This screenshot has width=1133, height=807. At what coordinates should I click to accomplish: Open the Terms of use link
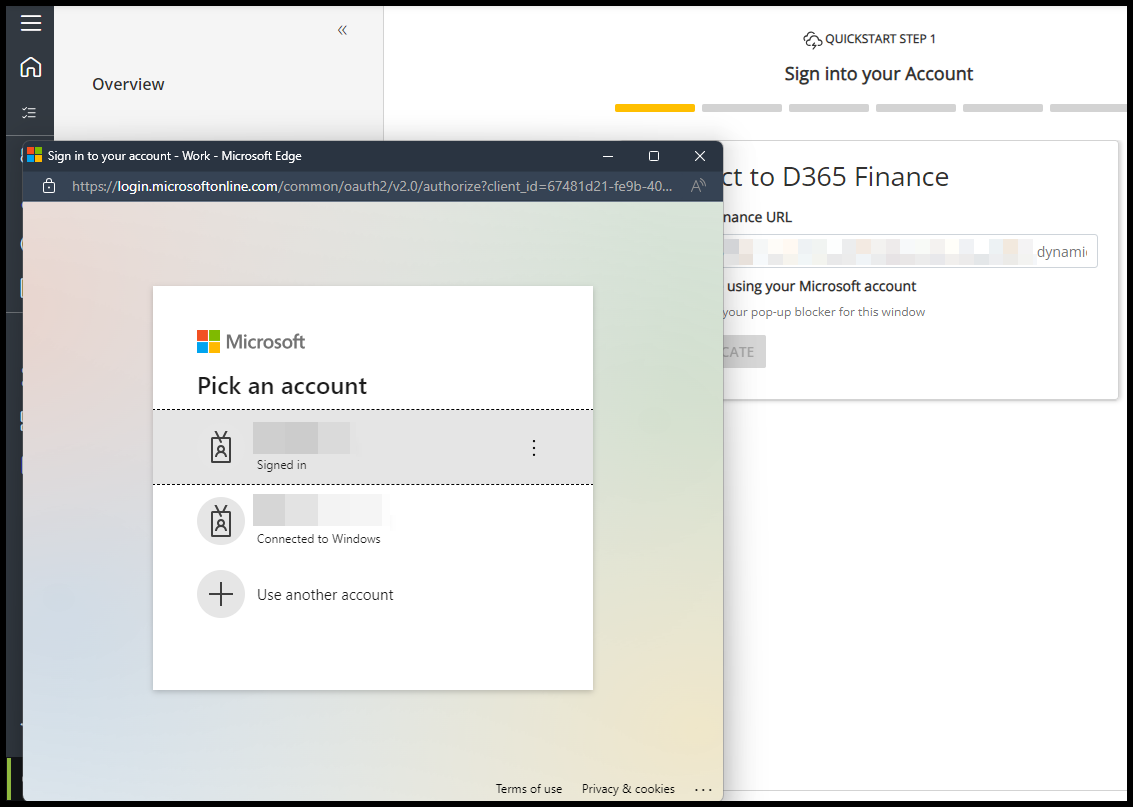[529, 789]
